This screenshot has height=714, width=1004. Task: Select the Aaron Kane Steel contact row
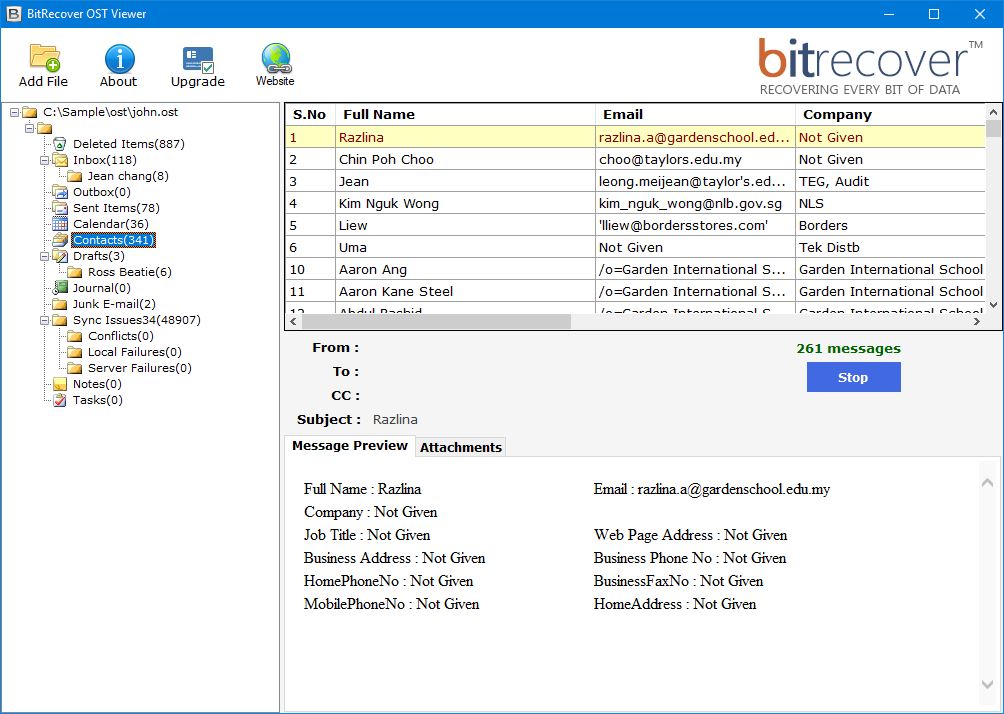[635, 291]
